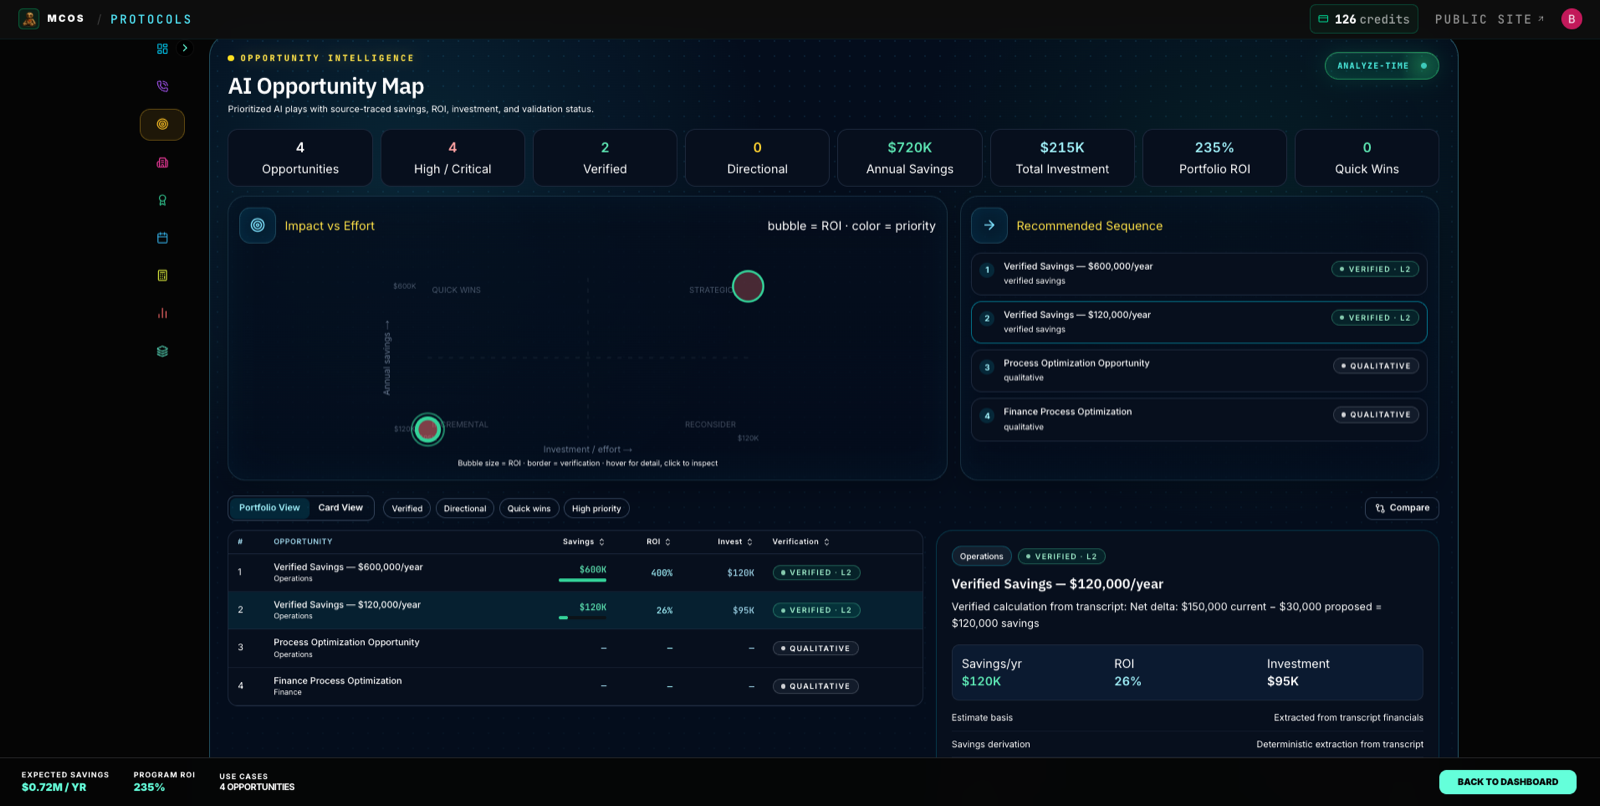Click the 0 Quick Wins stat card
Image resolution: width=1600 pixels, height=806 pixels.
click(x=1367, y=158)
